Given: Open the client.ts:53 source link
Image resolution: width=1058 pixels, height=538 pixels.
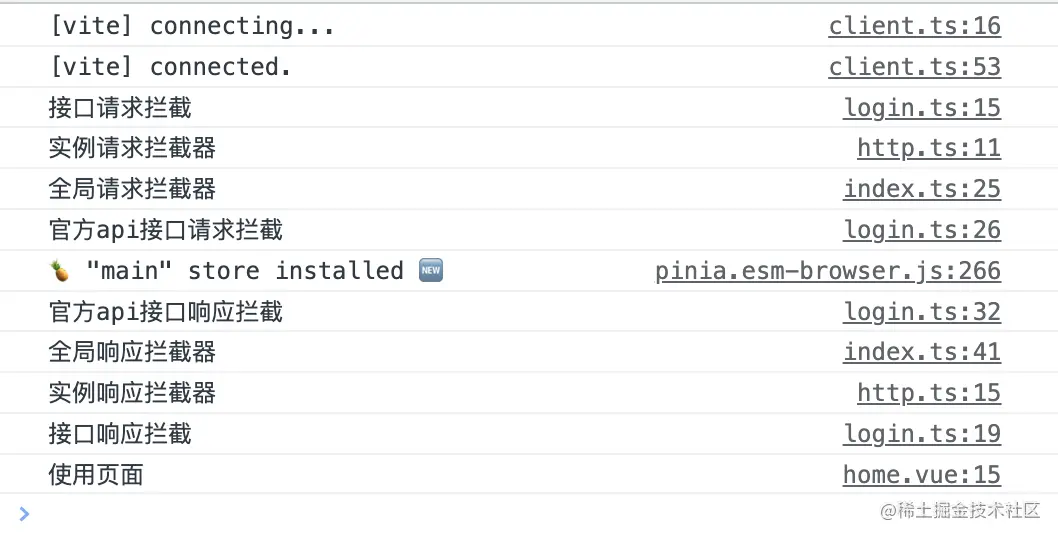Looking at the screenshot, I should click(x=914, y=67).
